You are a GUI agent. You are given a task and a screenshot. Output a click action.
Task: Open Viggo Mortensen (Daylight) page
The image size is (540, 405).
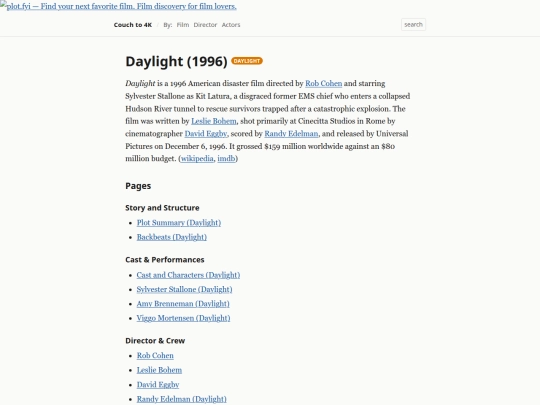point(183,318)
